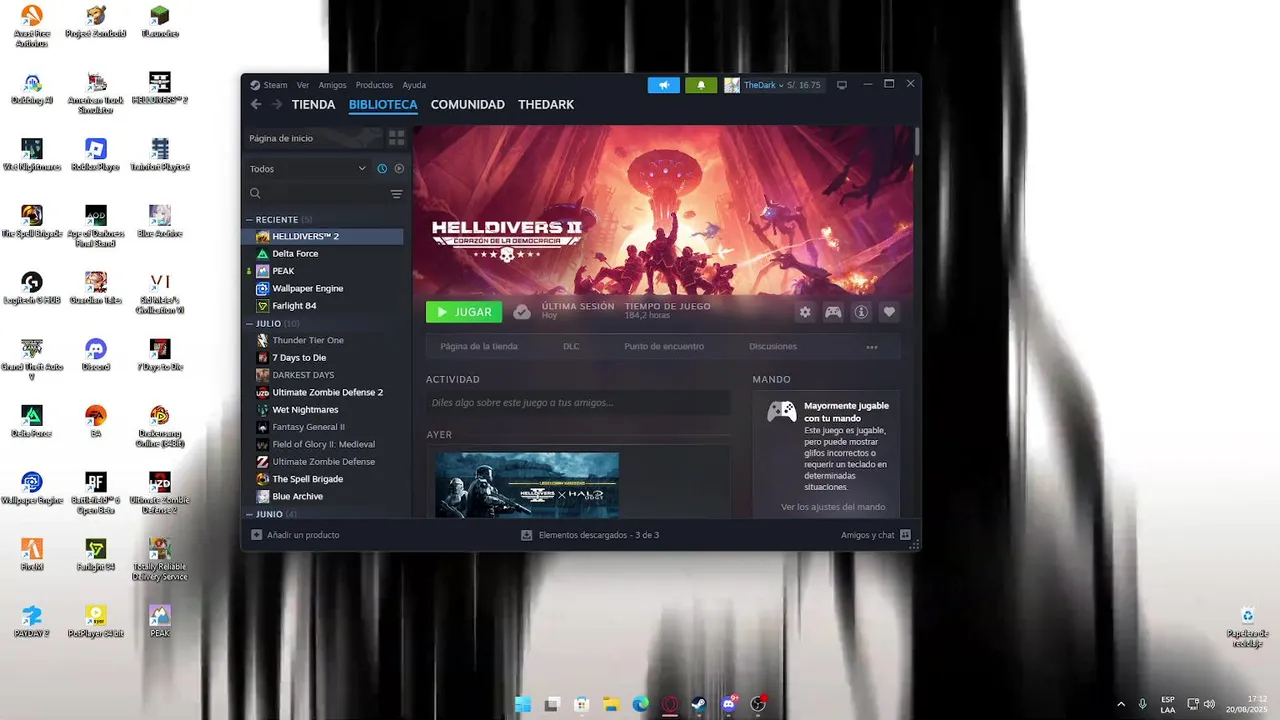This screenshot has width=1280, height=720.
Task: Open Punto de encuentro link
Action: point(664,347)
